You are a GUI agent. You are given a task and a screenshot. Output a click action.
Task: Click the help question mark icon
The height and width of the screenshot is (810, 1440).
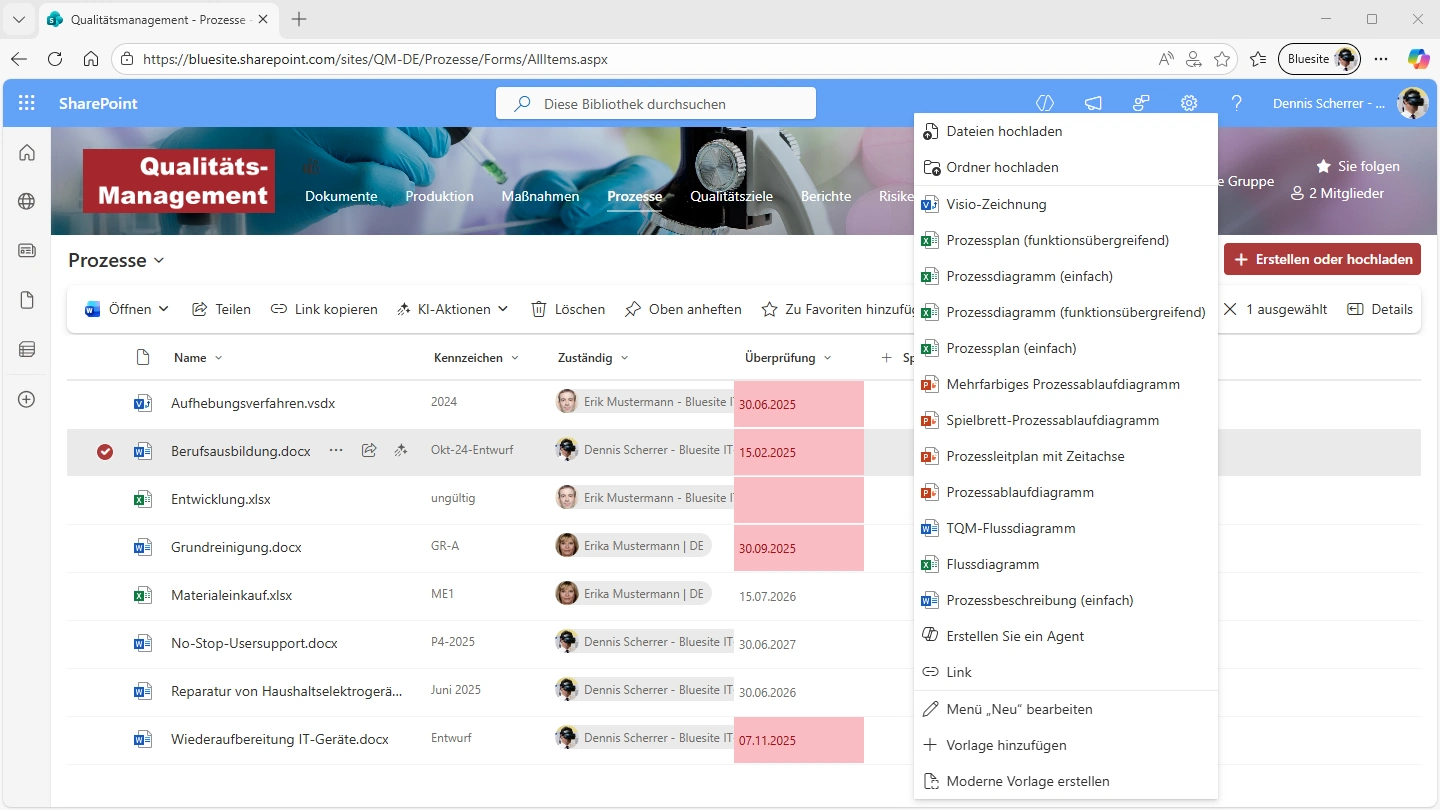coord(1237,103)
